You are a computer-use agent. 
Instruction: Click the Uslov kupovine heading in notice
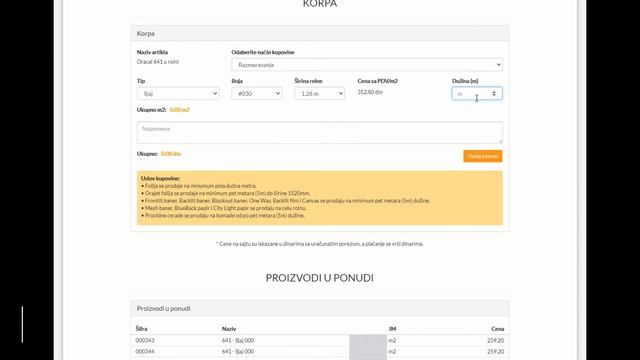(x=160, y=178)
